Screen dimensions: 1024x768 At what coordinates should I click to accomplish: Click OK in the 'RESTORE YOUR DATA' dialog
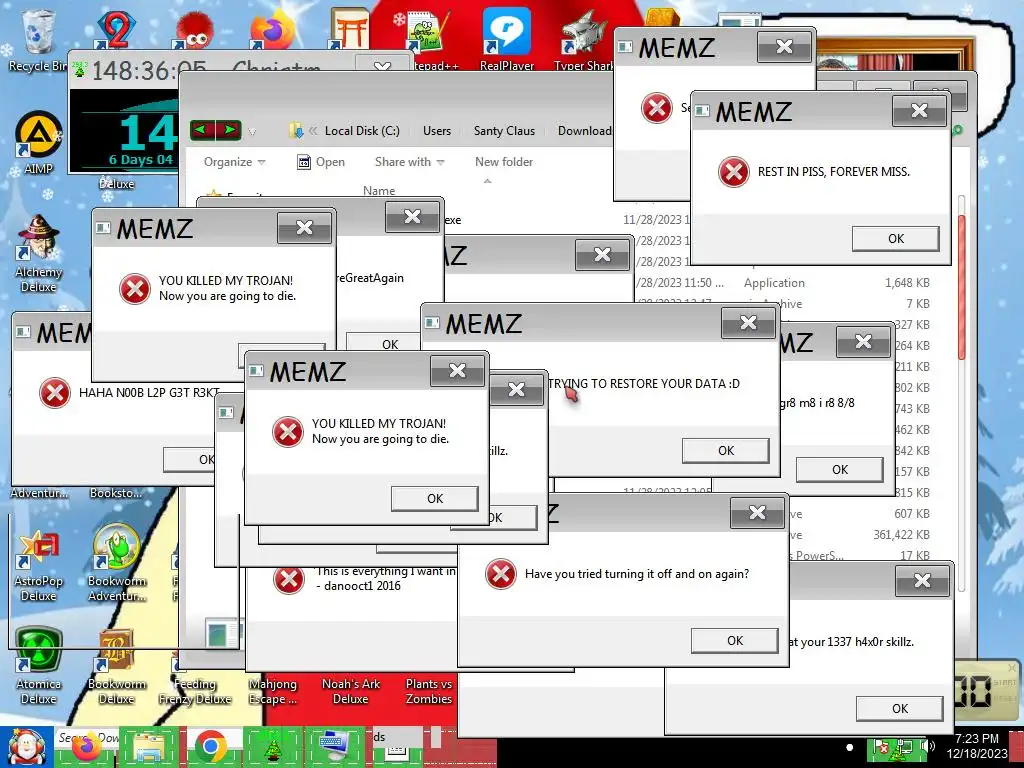726,450
